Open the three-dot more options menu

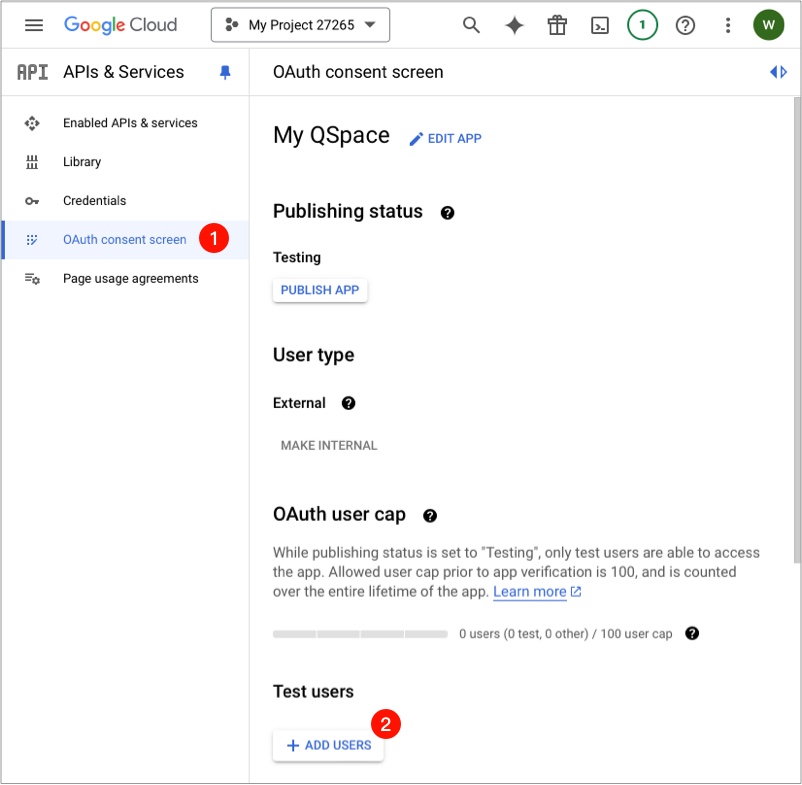(x=727, y=25)
